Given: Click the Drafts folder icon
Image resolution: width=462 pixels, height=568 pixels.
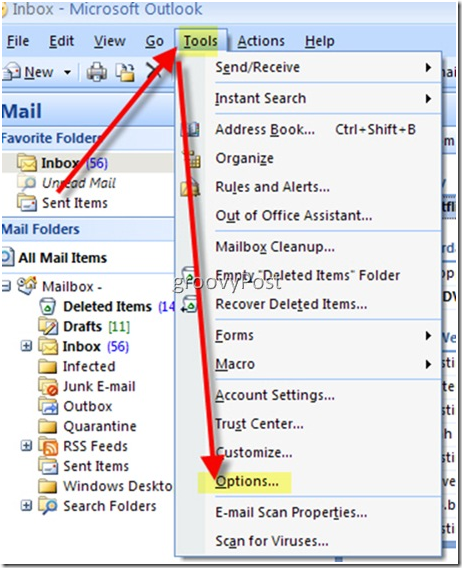Looking at the screenshot, I should pyautogui.click(x=48, y=326).
